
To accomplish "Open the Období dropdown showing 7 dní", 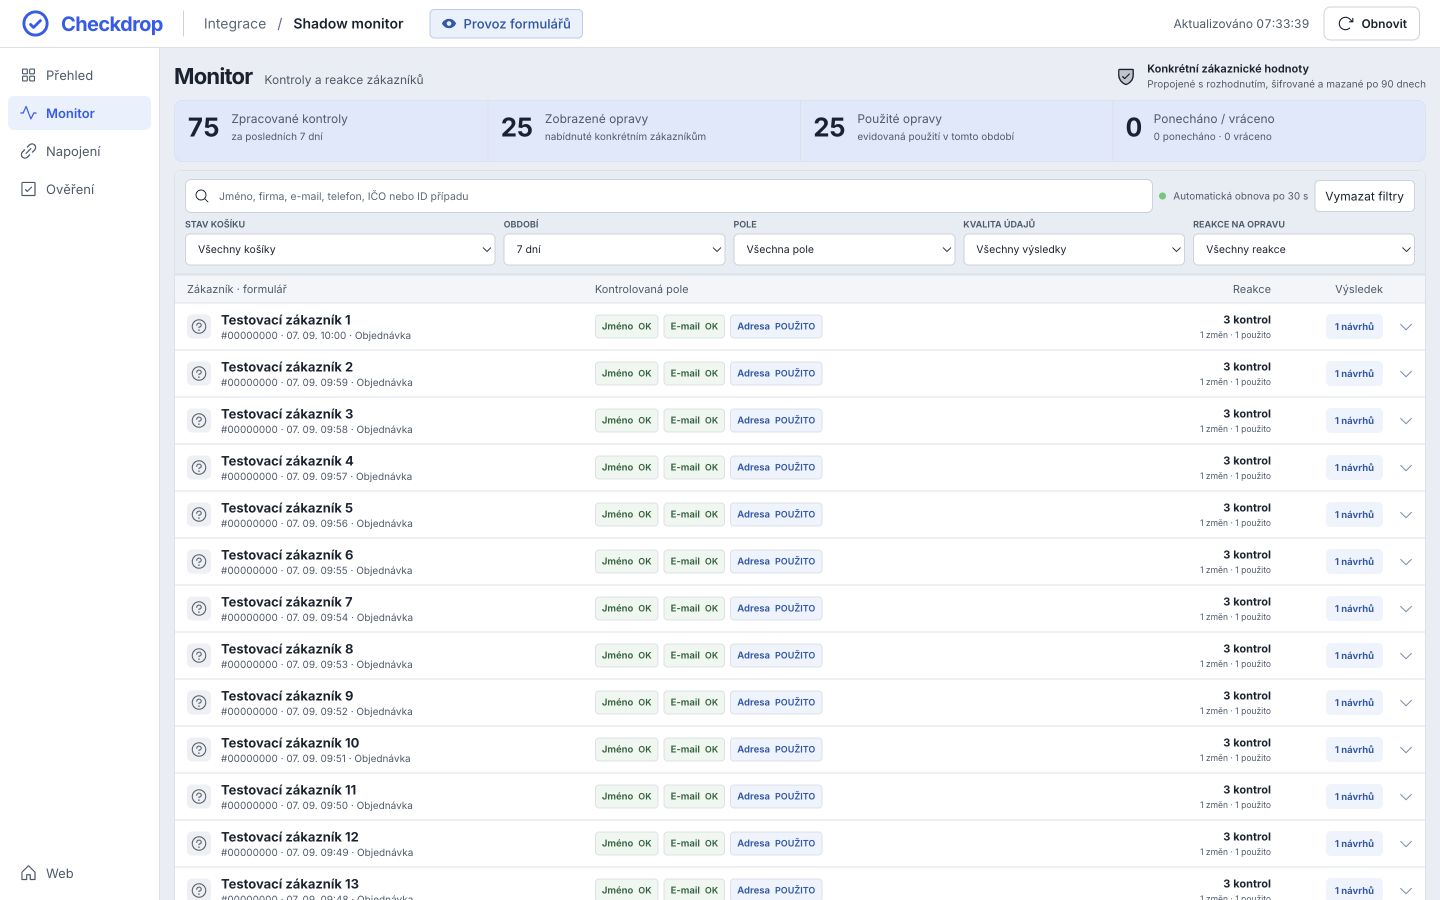I will (x=614, y=249).
